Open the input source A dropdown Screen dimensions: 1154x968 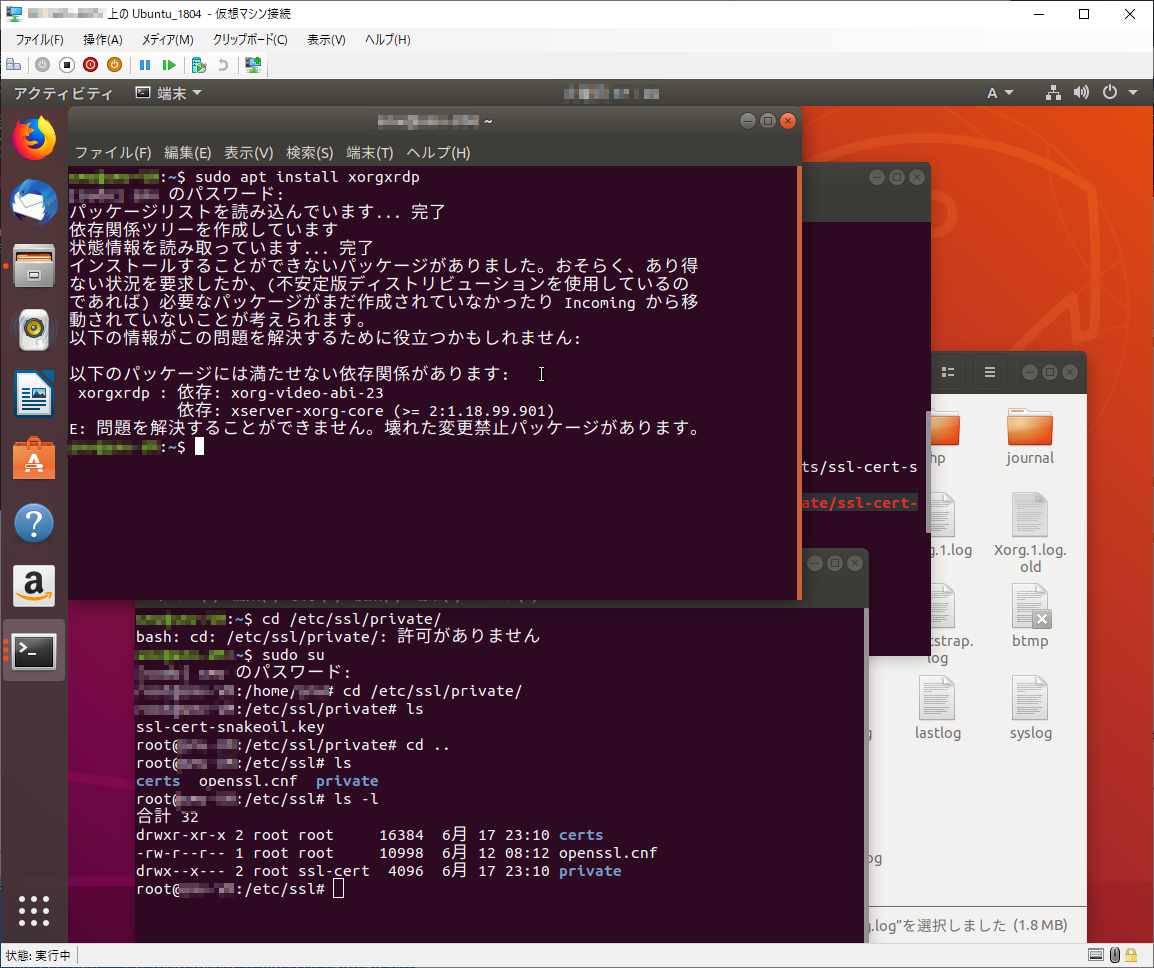click(x=1000, y=93)
